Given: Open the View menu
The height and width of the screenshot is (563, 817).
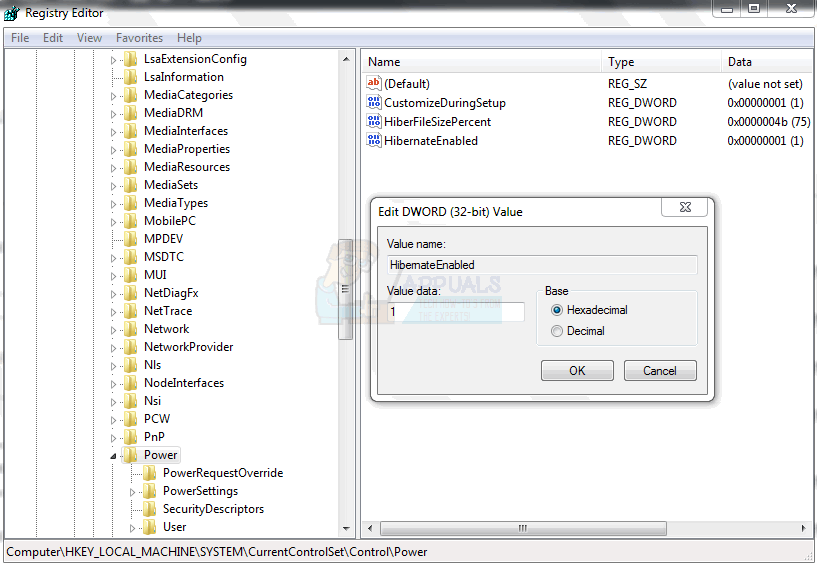Looking at the screenshot, I should (x=89, y=38).
